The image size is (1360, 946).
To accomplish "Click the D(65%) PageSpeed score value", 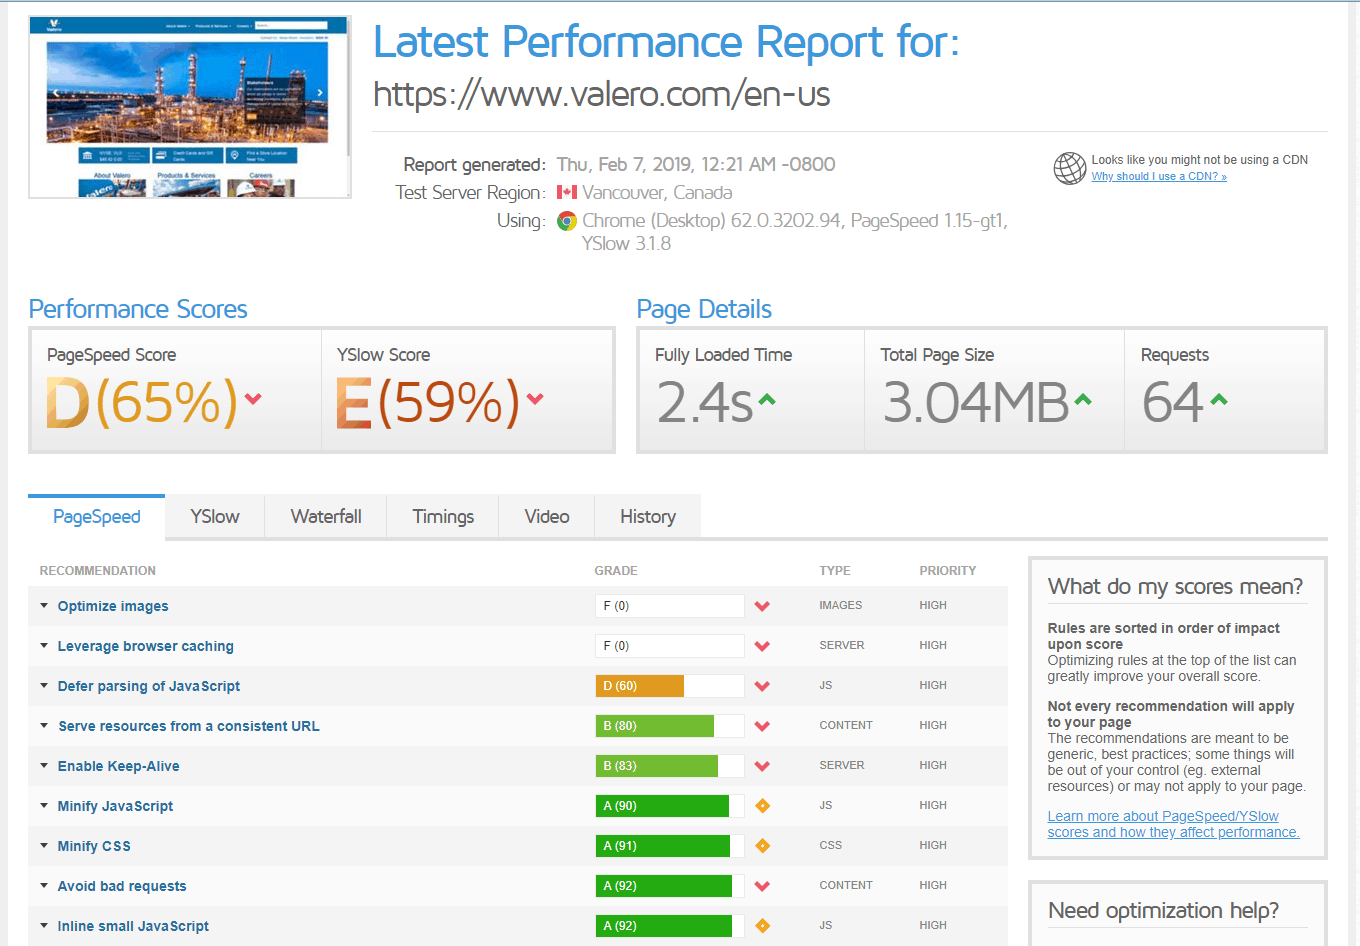I will click(x=143, y=403).
